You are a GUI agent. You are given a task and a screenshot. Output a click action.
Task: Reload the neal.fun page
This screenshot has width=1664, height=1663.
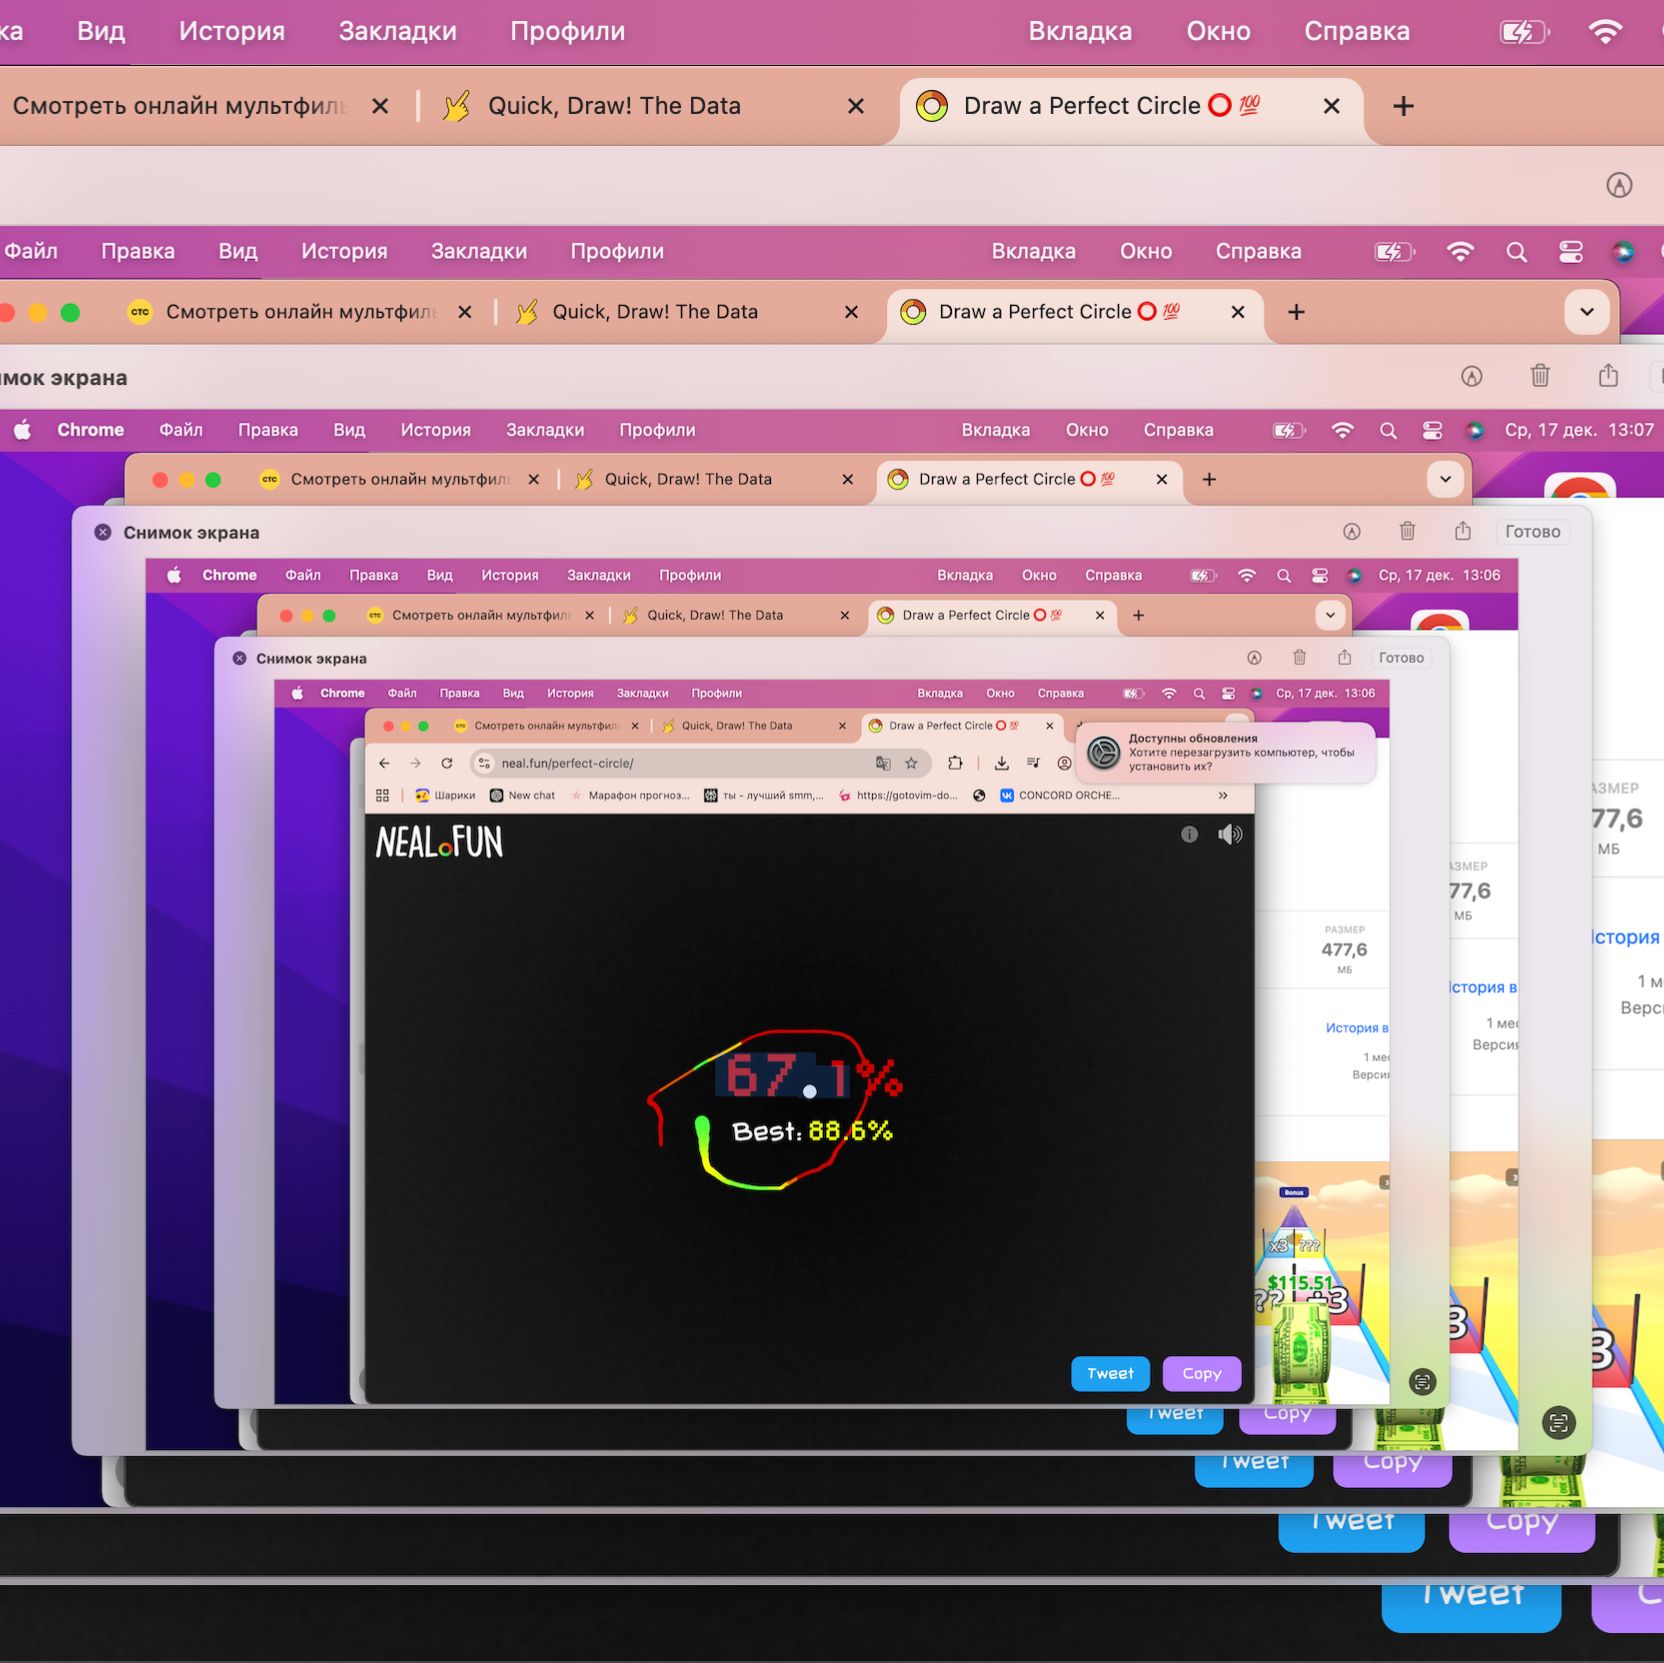(447, 763)
